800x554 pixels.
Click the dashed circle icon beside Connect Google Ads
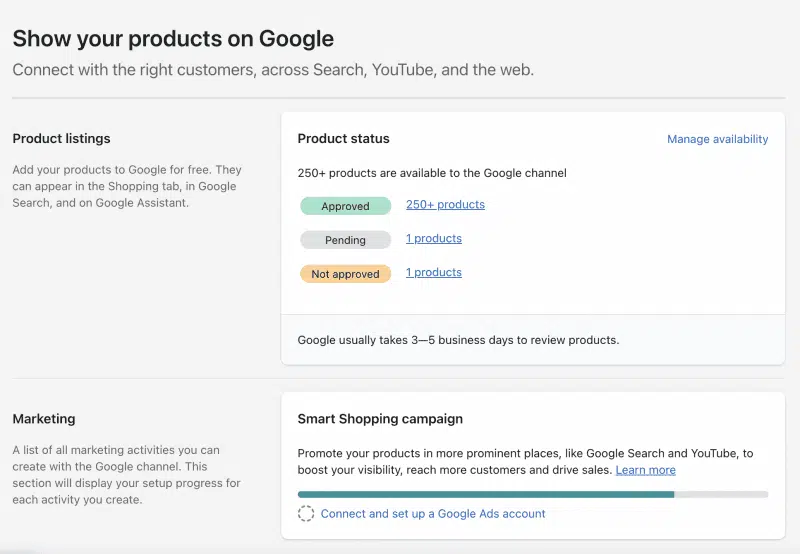tap(306, 514)
